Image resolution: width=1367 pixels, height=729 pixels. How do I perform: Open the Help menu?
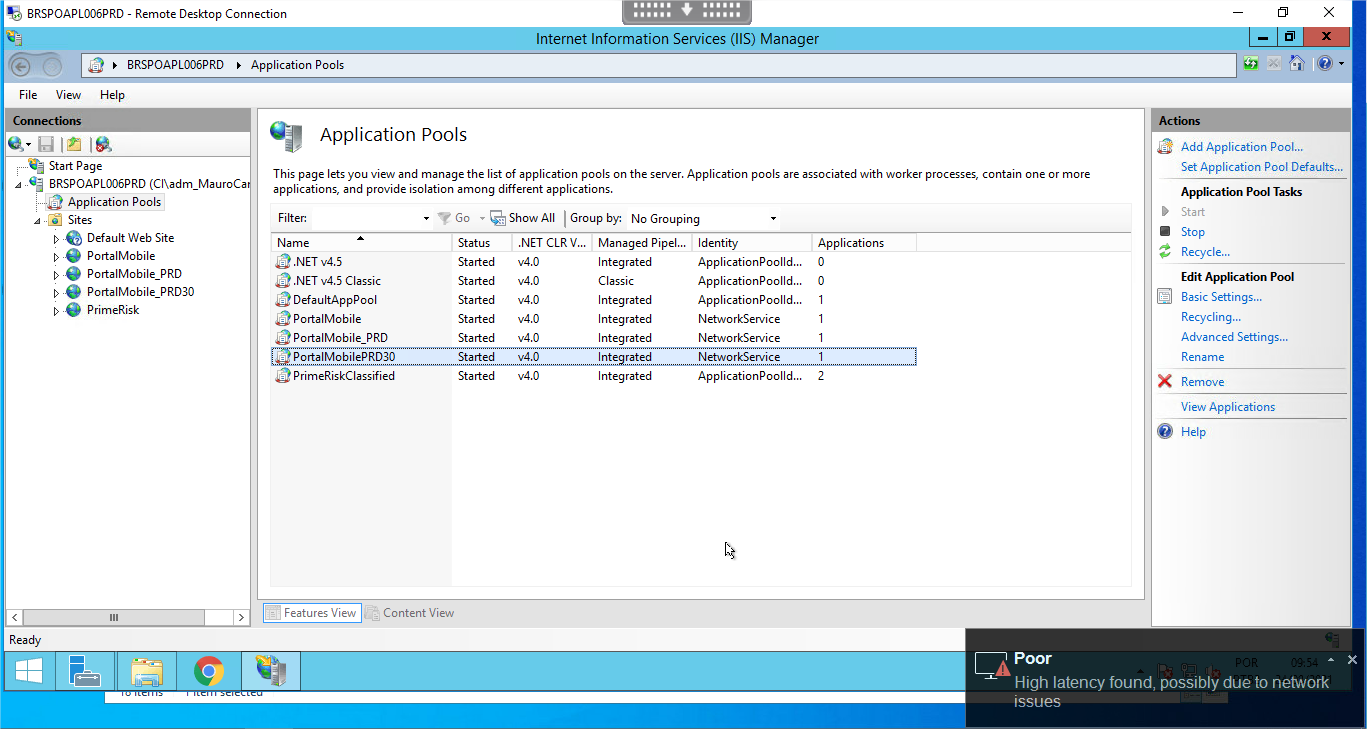click(x=112, y=95)
